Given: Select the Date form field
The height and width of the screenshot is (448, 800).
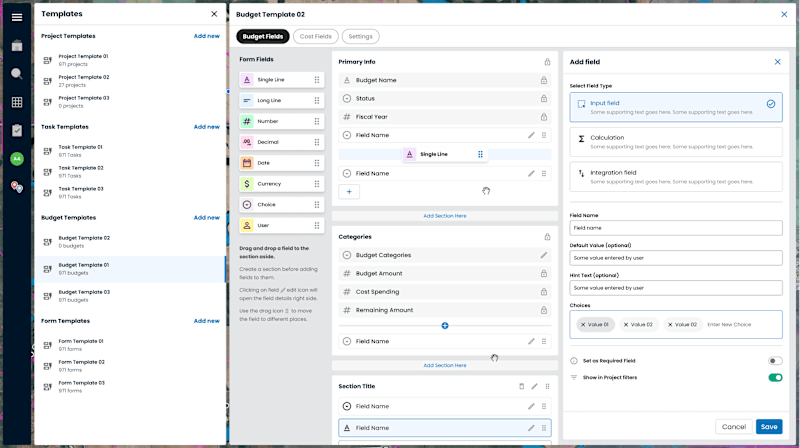Looking at the screenshot, I should click(x=282, y=163).
